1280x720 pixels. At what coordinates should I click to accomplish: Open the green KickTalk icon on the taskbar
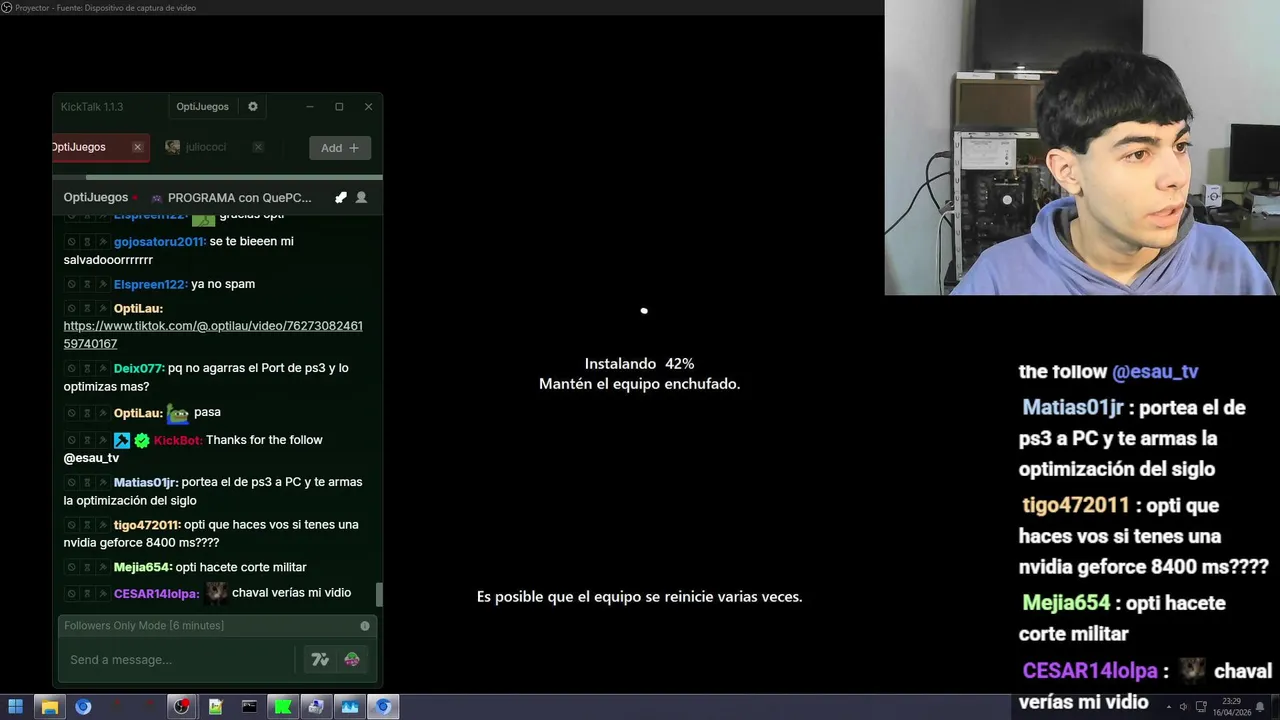283,707
